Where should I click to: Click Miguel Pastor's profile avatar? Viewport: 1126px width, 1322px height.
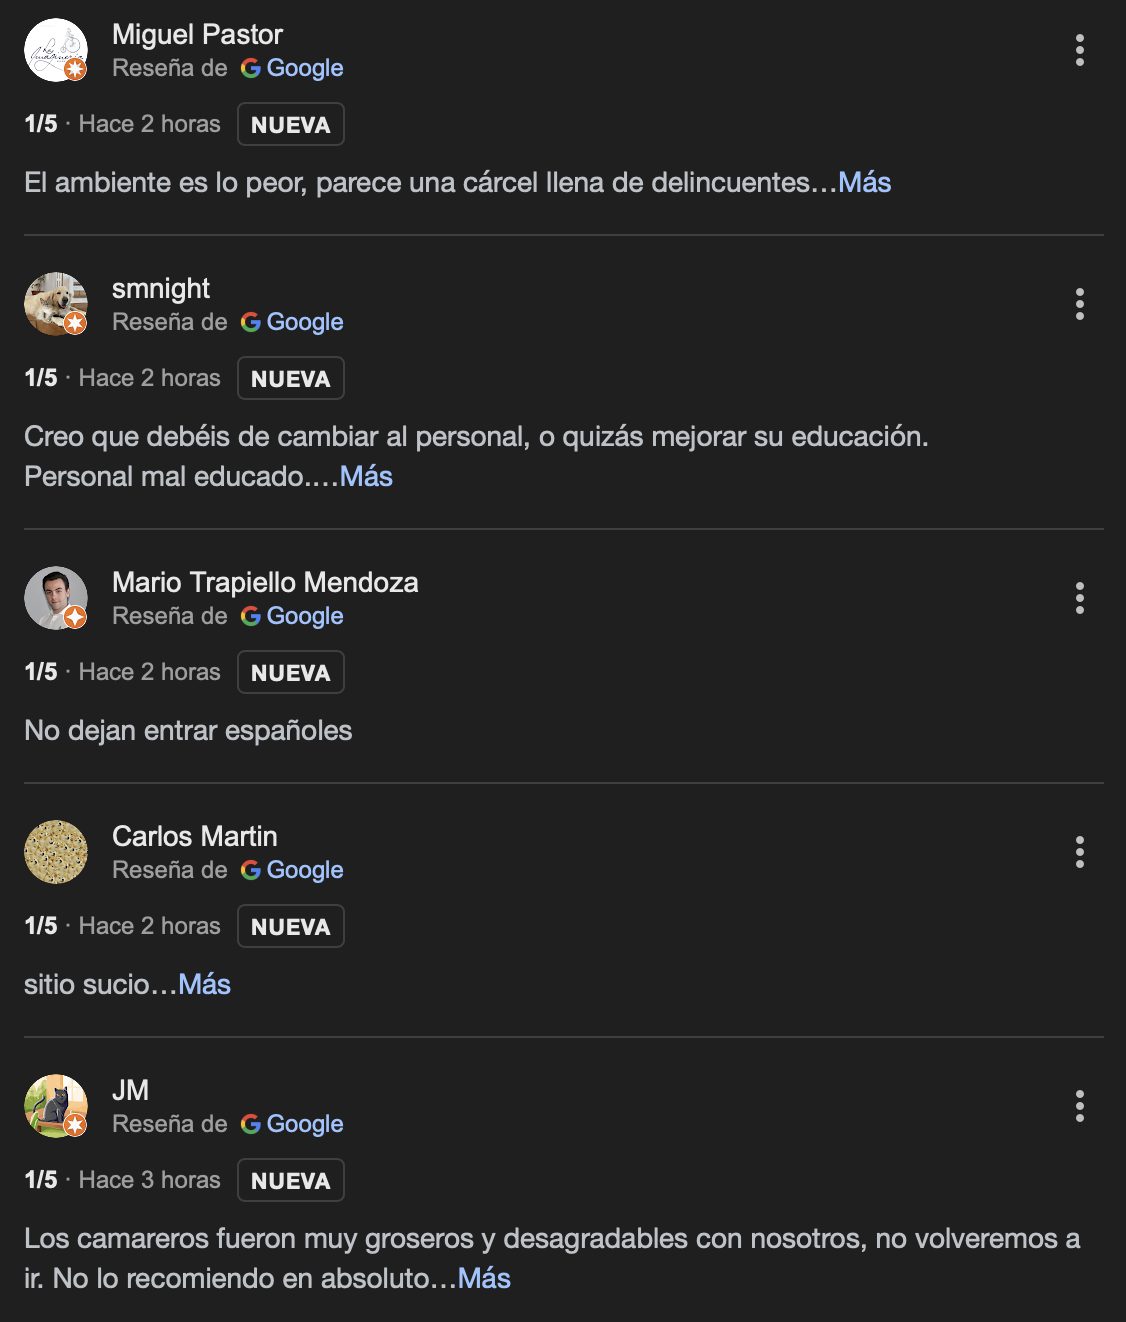click(x=56, y=50)
